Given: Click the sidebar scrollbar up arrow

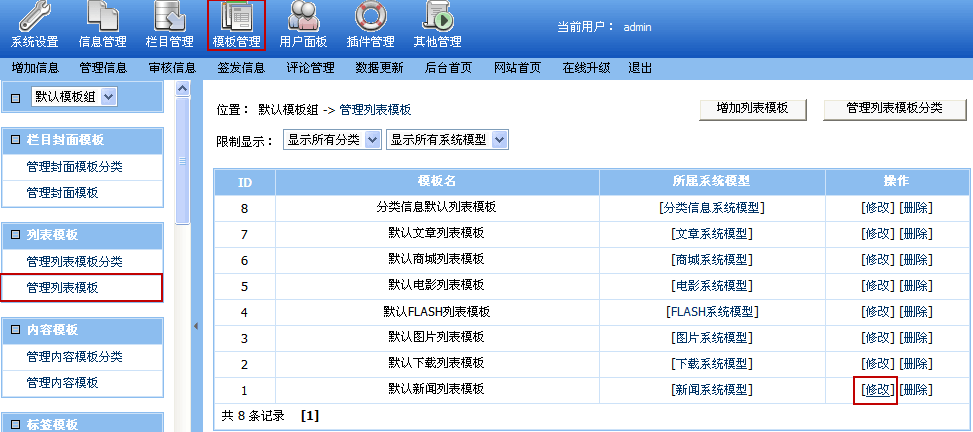Looking at the screenshot, I should [182, 89].
